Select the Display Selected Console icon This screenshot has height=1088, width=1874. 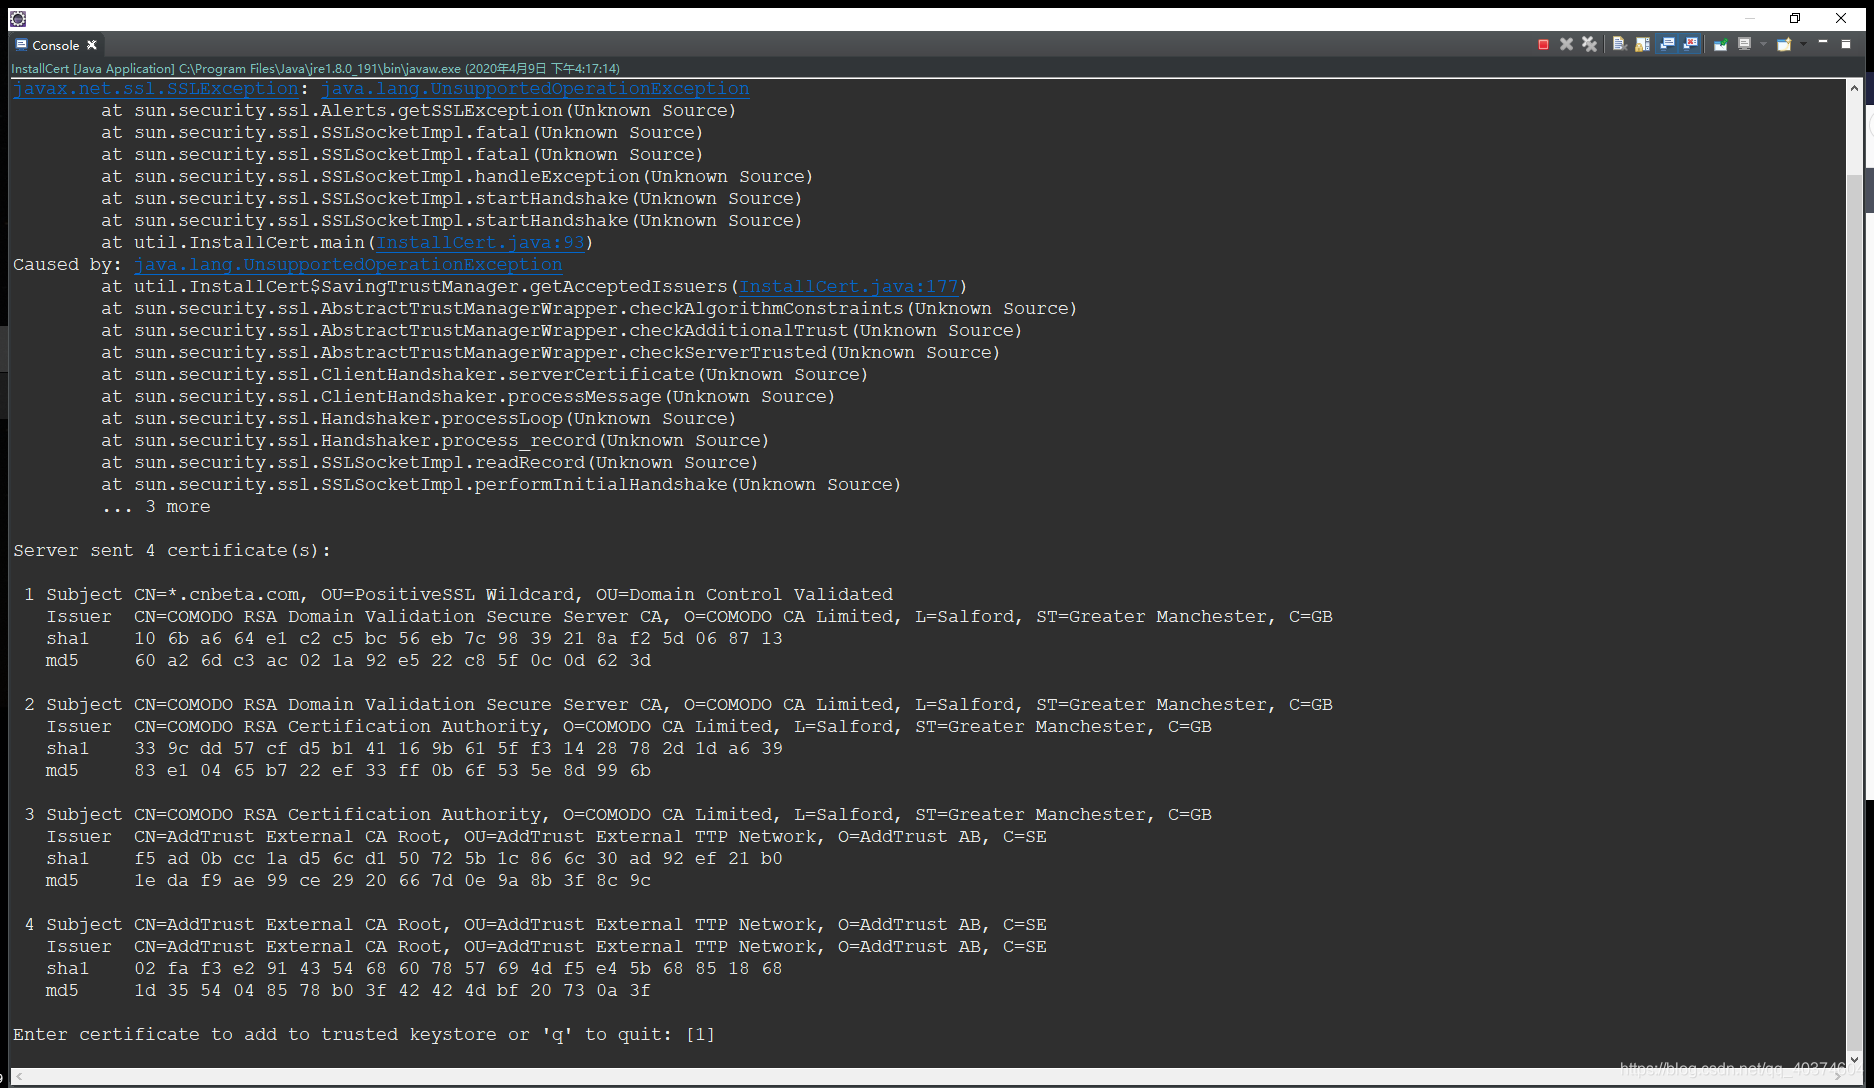click(1744, 44)
